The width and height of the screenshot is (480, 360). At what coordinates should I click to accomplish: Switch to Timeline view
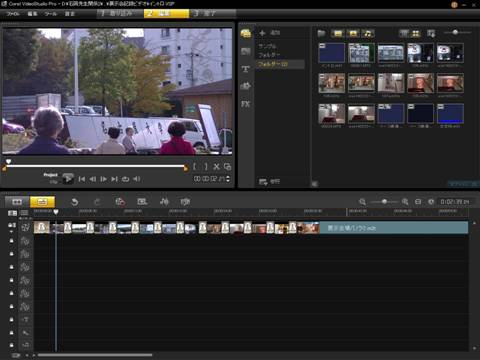pos(42,202)
